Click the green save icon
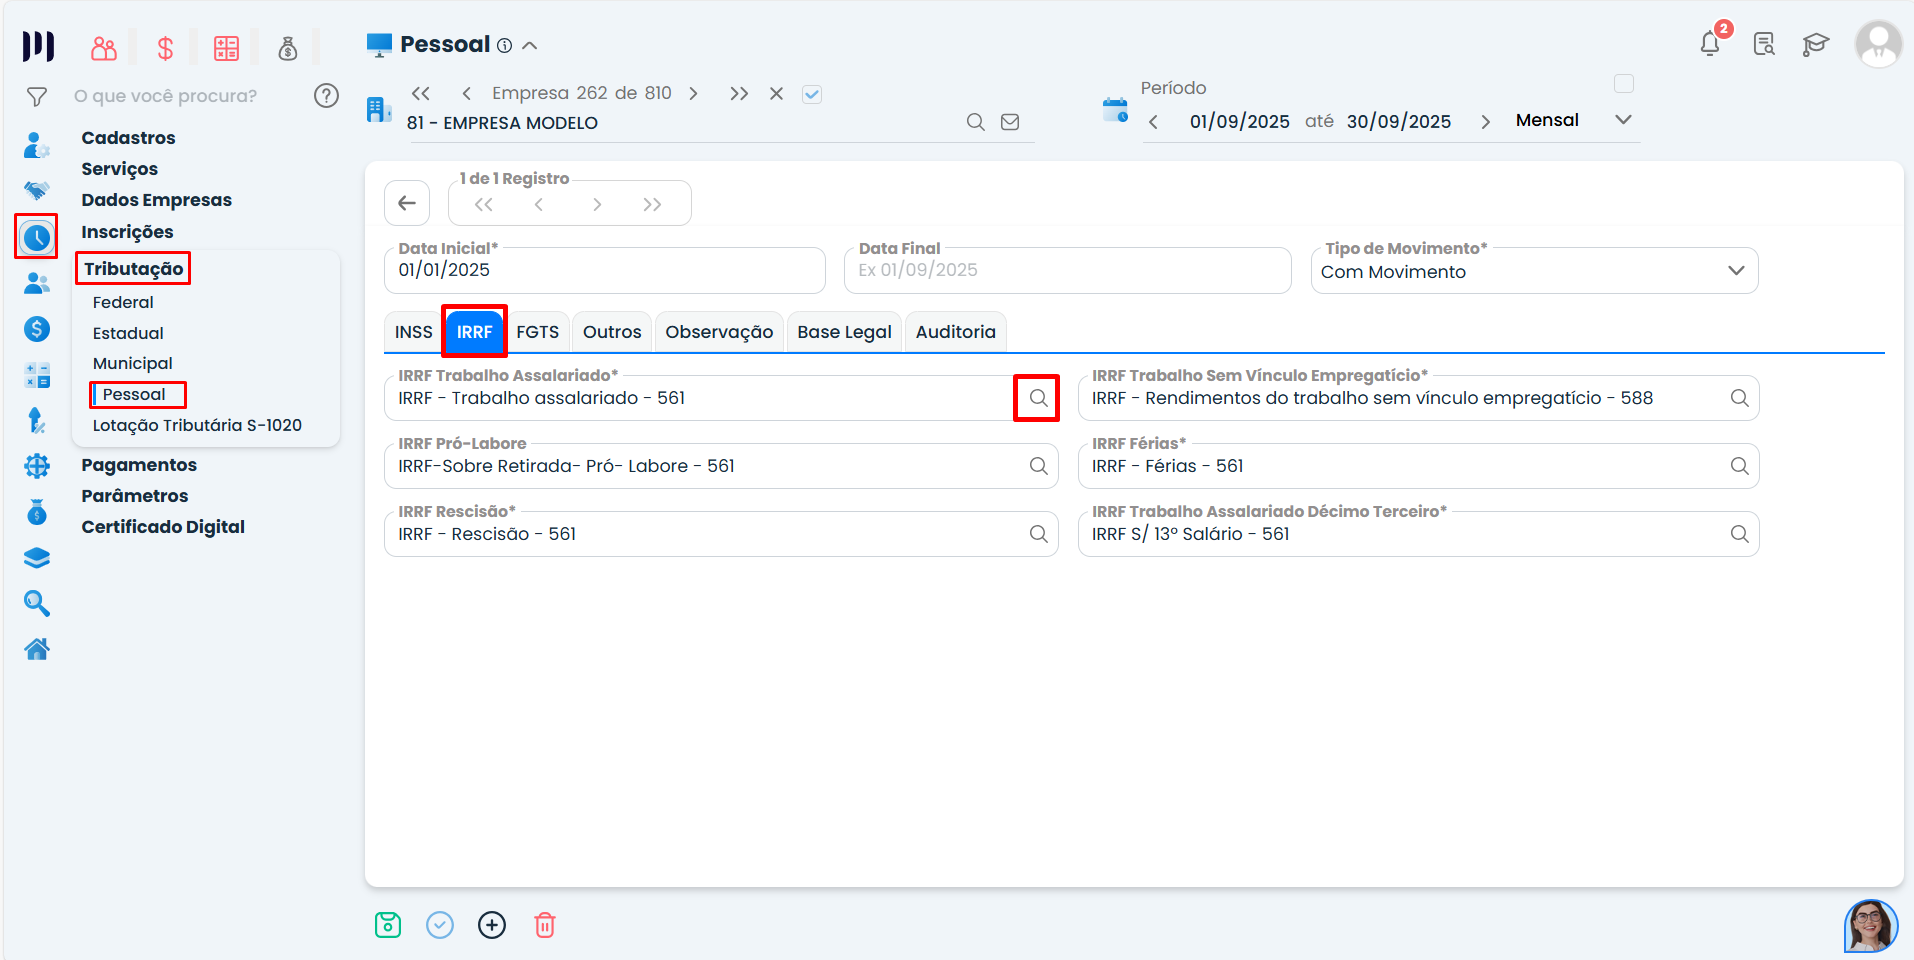1914x960 pixels. coord(388,925)
